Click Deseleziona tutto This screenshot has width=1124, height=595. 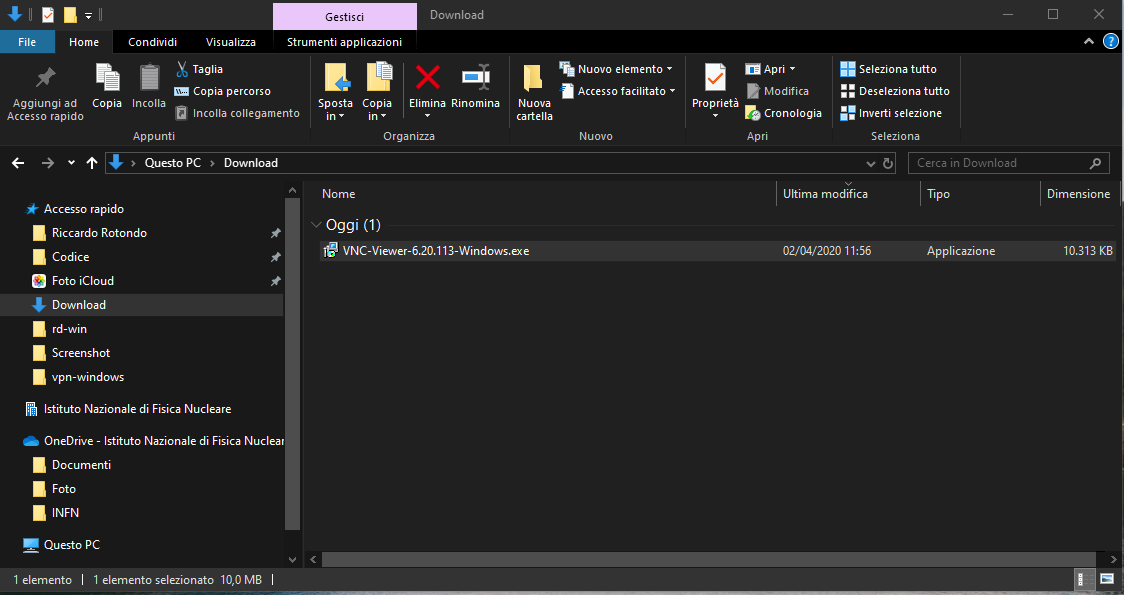[x=895, y=91]
